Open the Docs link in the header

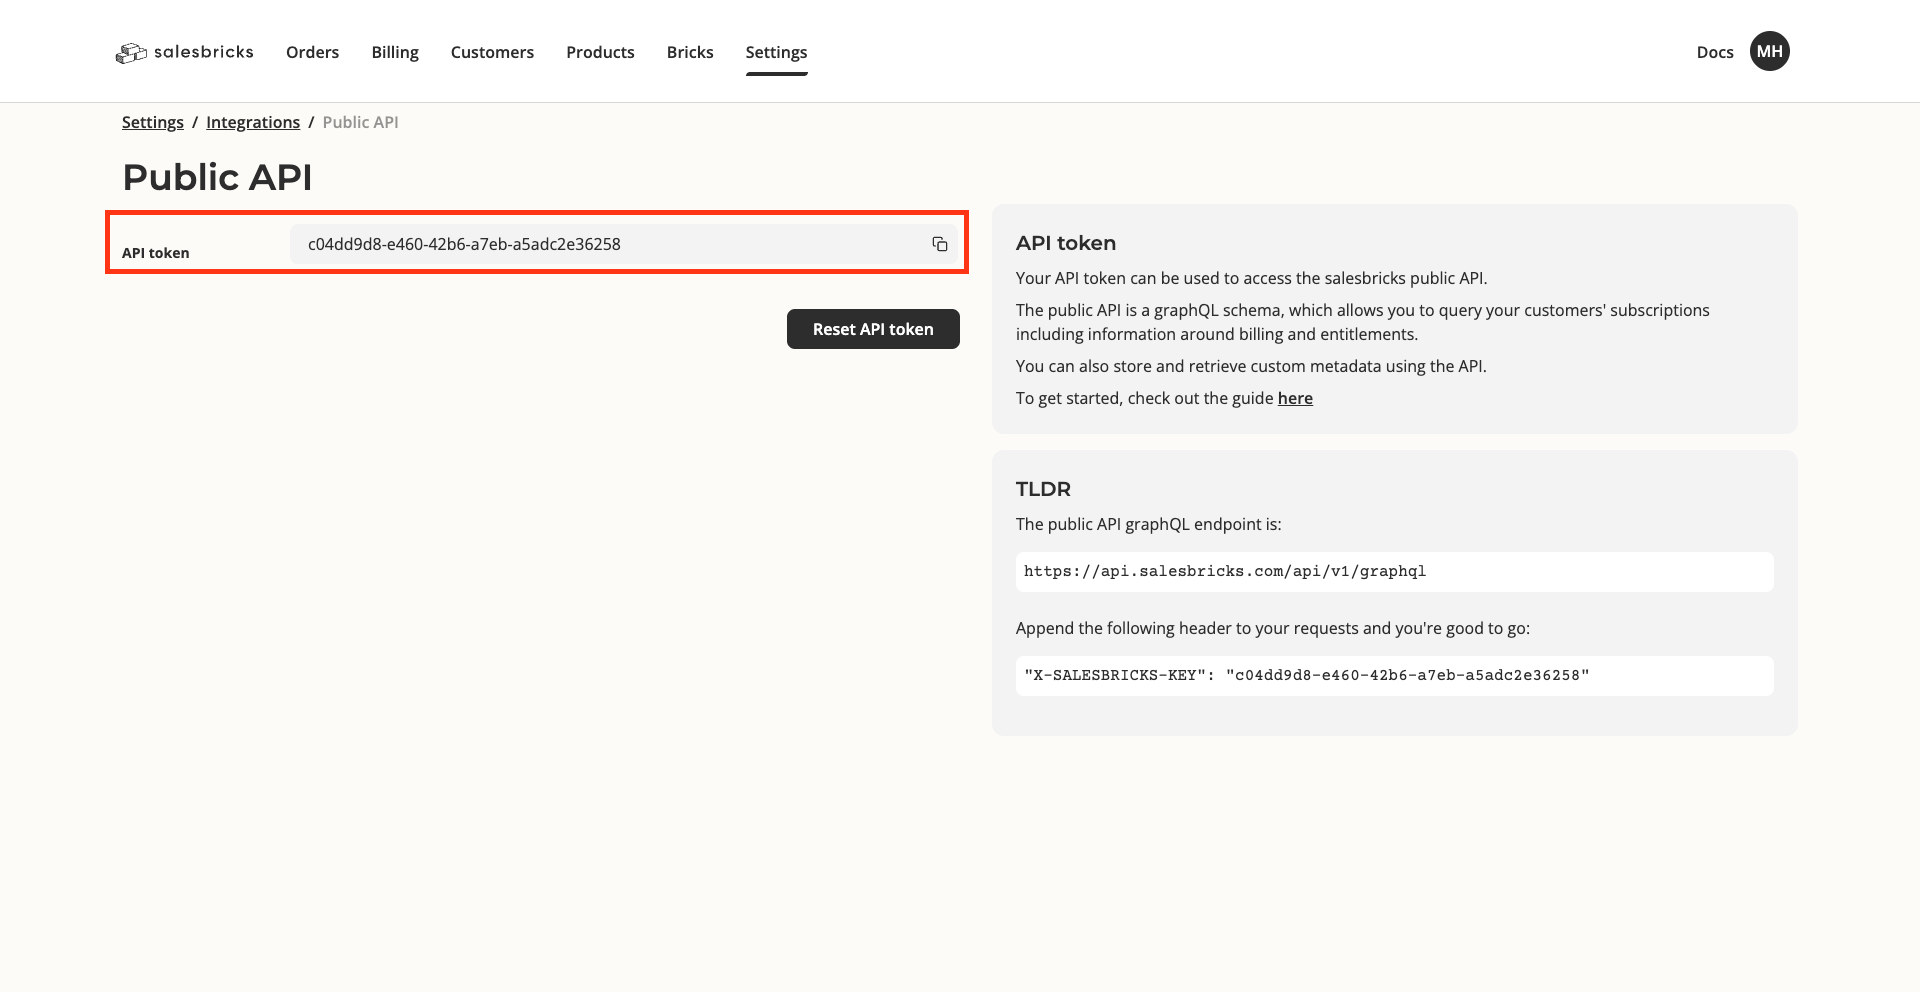point(1714,52)
